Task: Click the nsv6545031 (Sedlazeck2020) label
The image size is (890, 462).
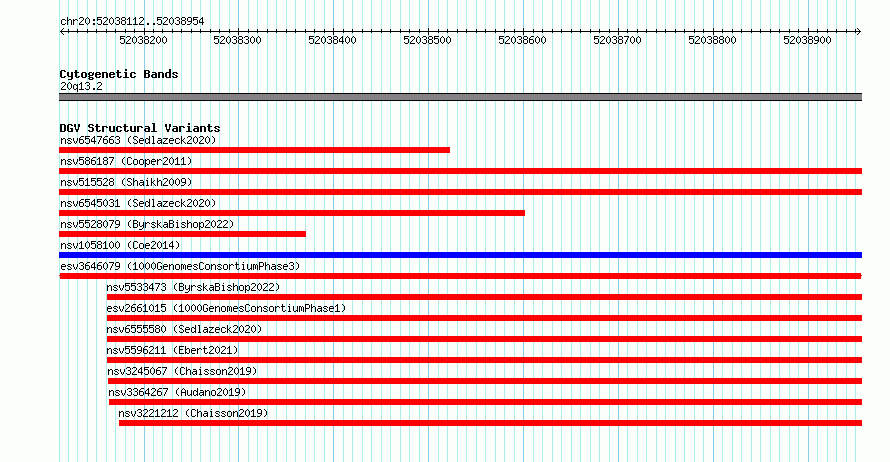Action: click(138, 203)
